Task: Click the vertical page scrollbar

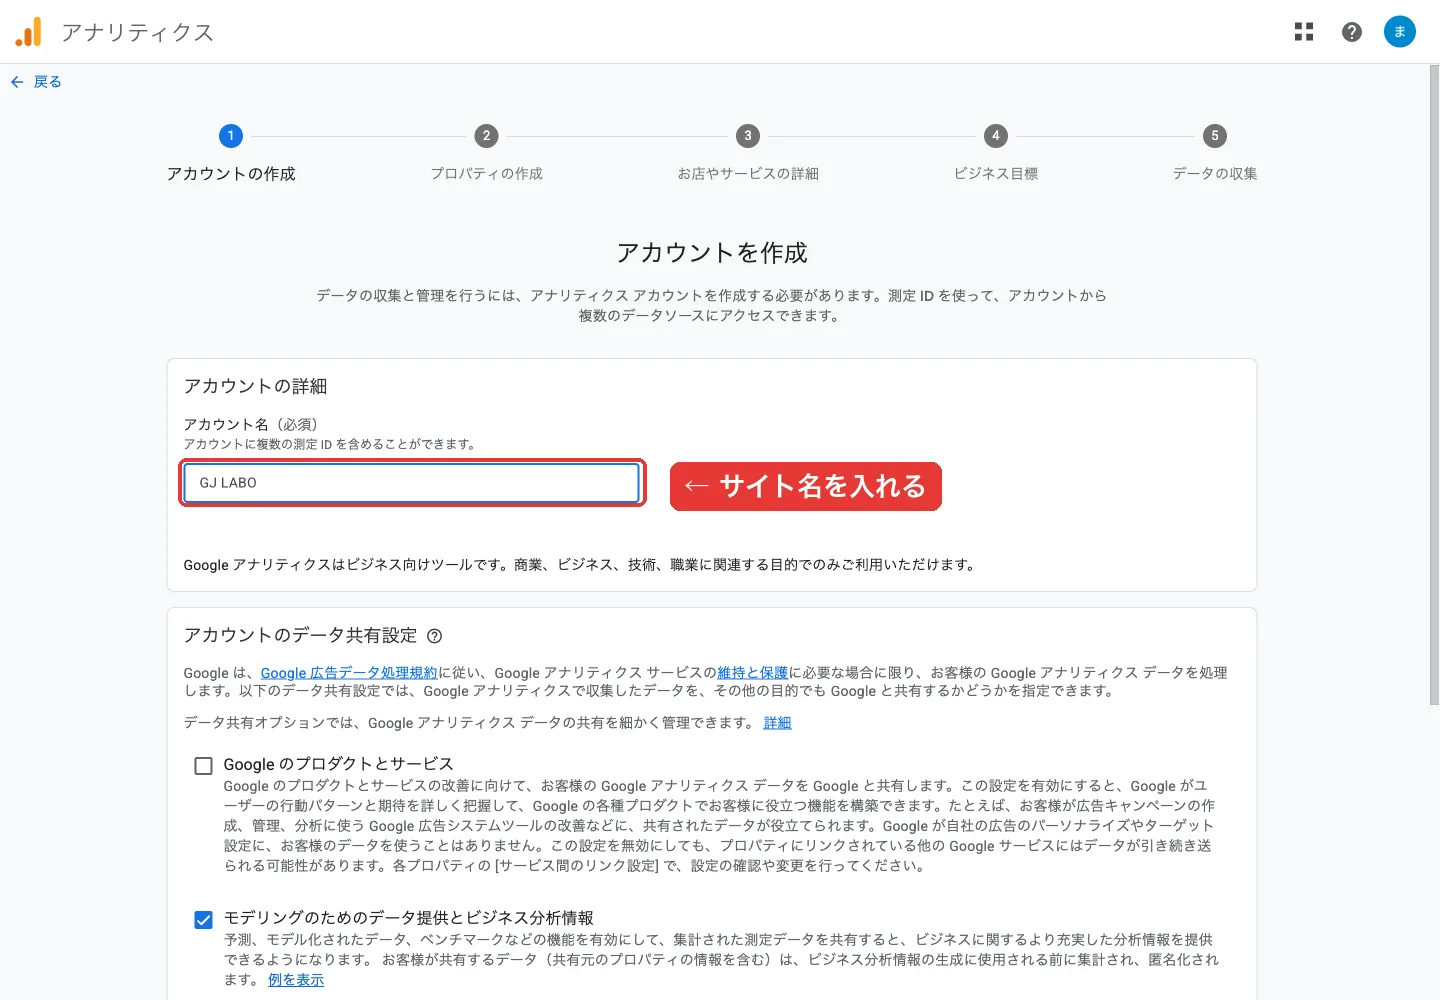Action: (x=1434, y=385)
